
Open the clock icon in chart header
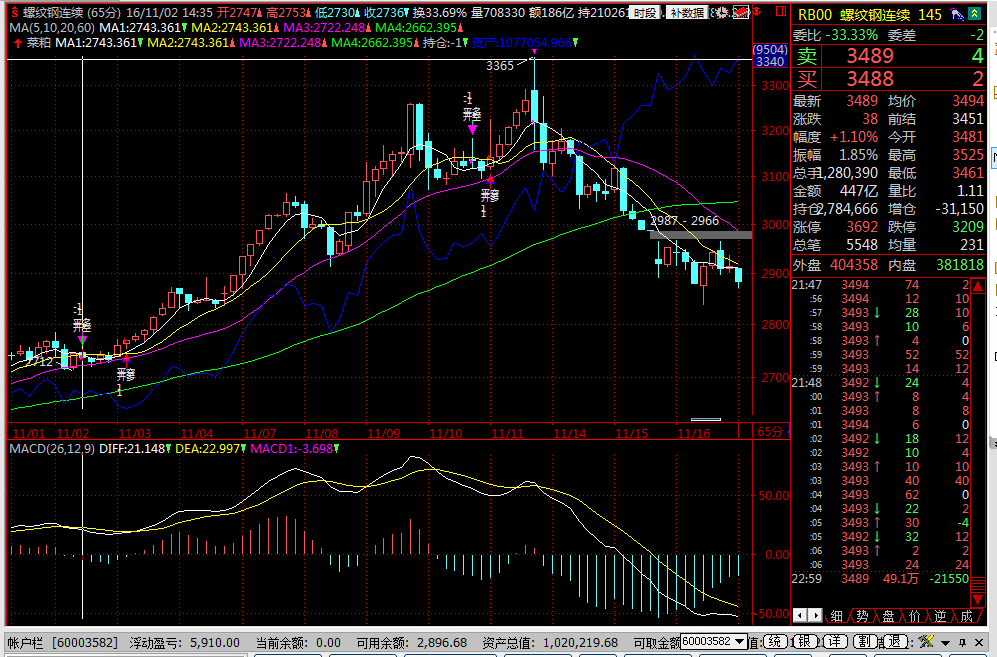[x=720, y=12]
